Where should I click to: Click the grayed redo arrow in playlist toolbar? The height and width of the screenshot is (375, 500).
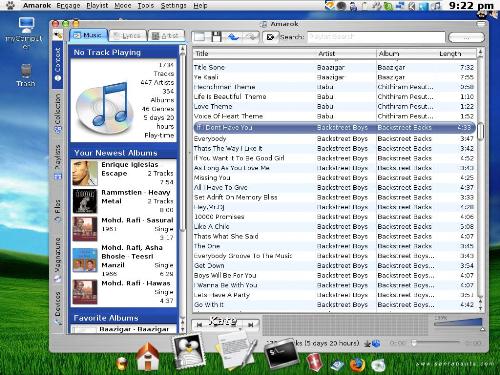(x=251, y=37)
